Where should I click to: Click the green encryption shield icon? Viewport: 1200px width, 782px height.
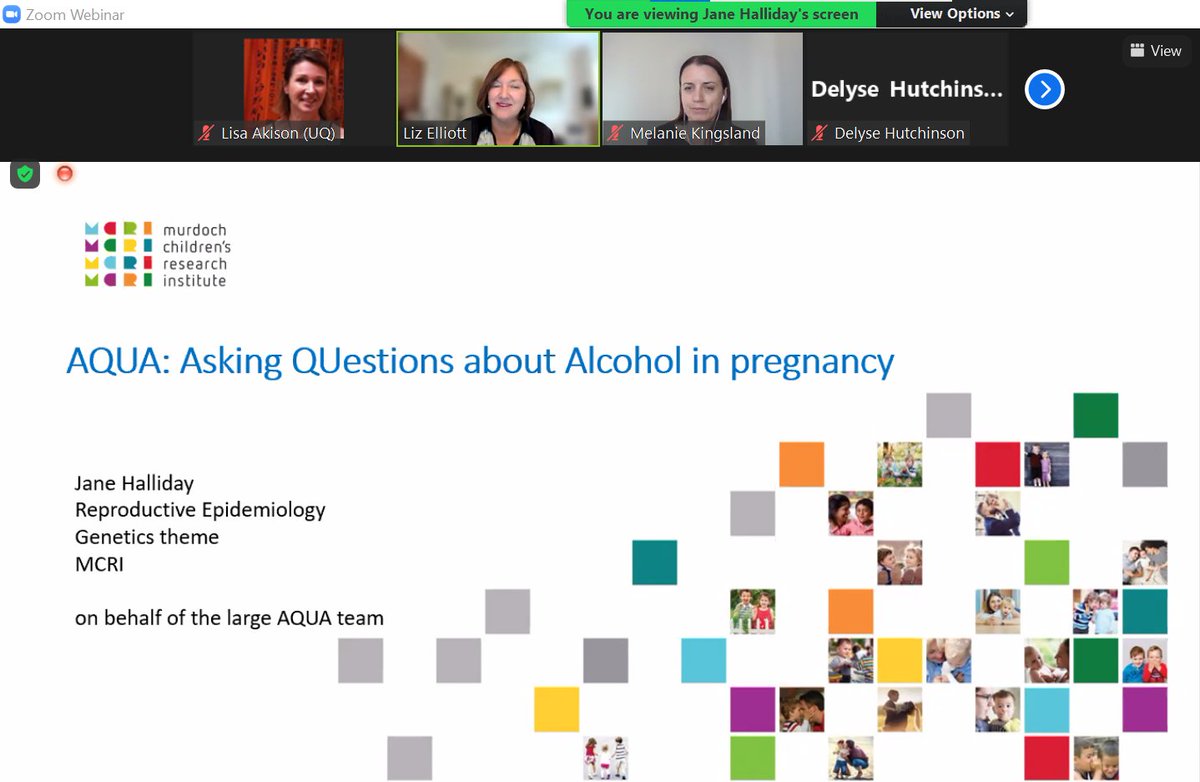click(25, 174)
